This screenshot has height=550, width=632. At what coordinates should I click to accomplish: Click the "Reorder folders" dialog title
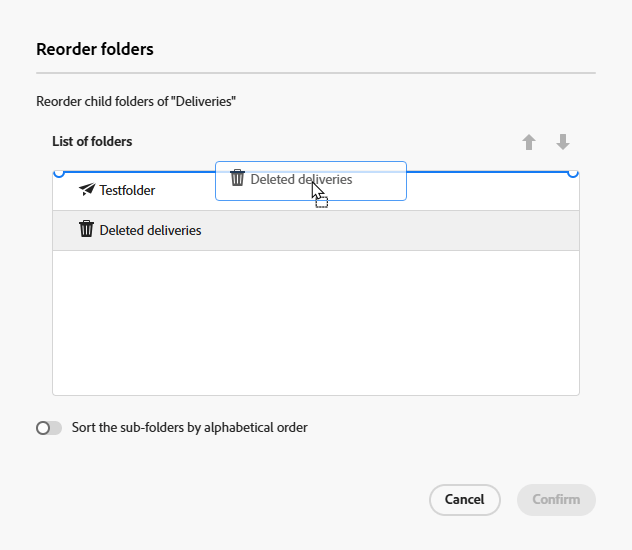pos(95,48)
